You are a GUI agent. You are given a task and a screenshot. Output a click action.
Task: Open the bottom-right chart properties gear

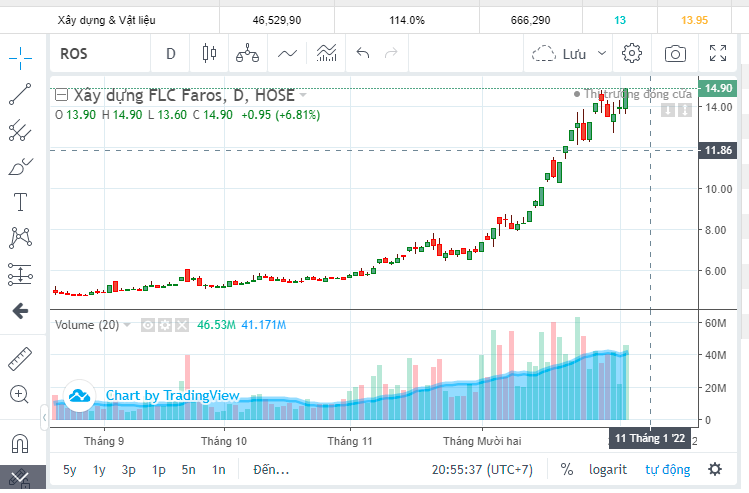715,469
